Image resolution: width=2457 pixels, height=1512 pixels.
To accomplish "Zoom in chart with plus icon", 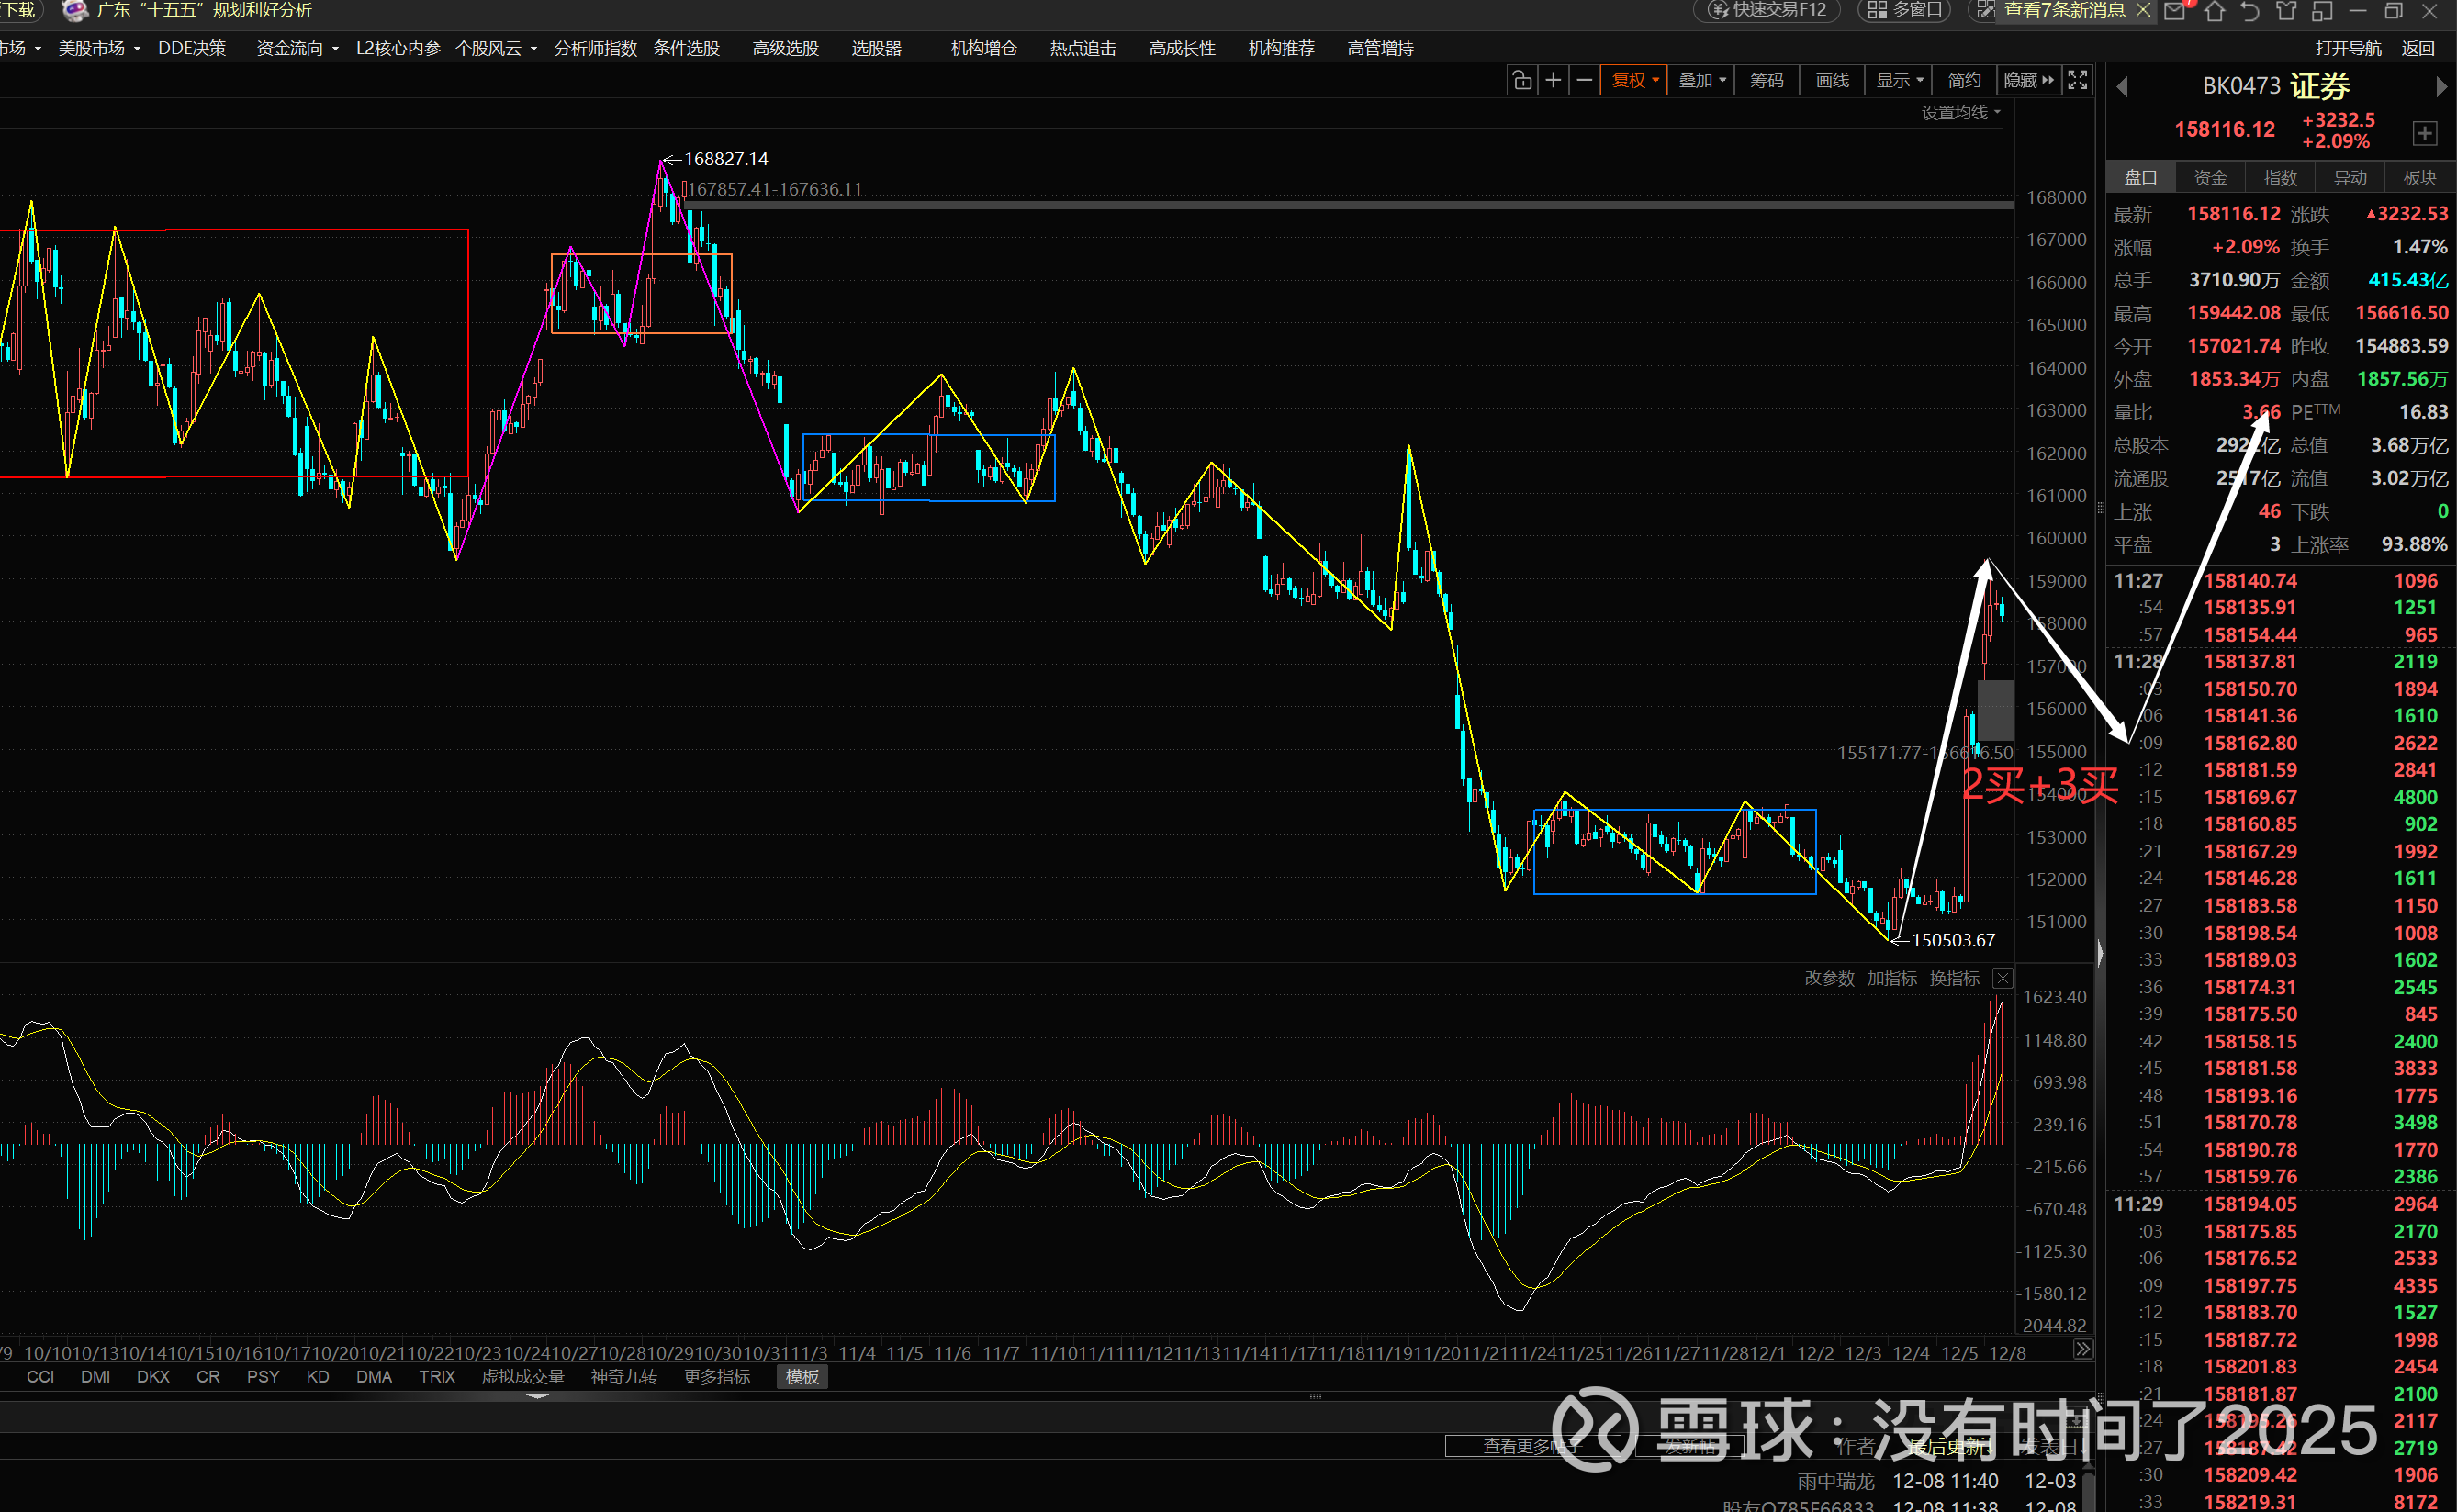I will point(1553,80).
